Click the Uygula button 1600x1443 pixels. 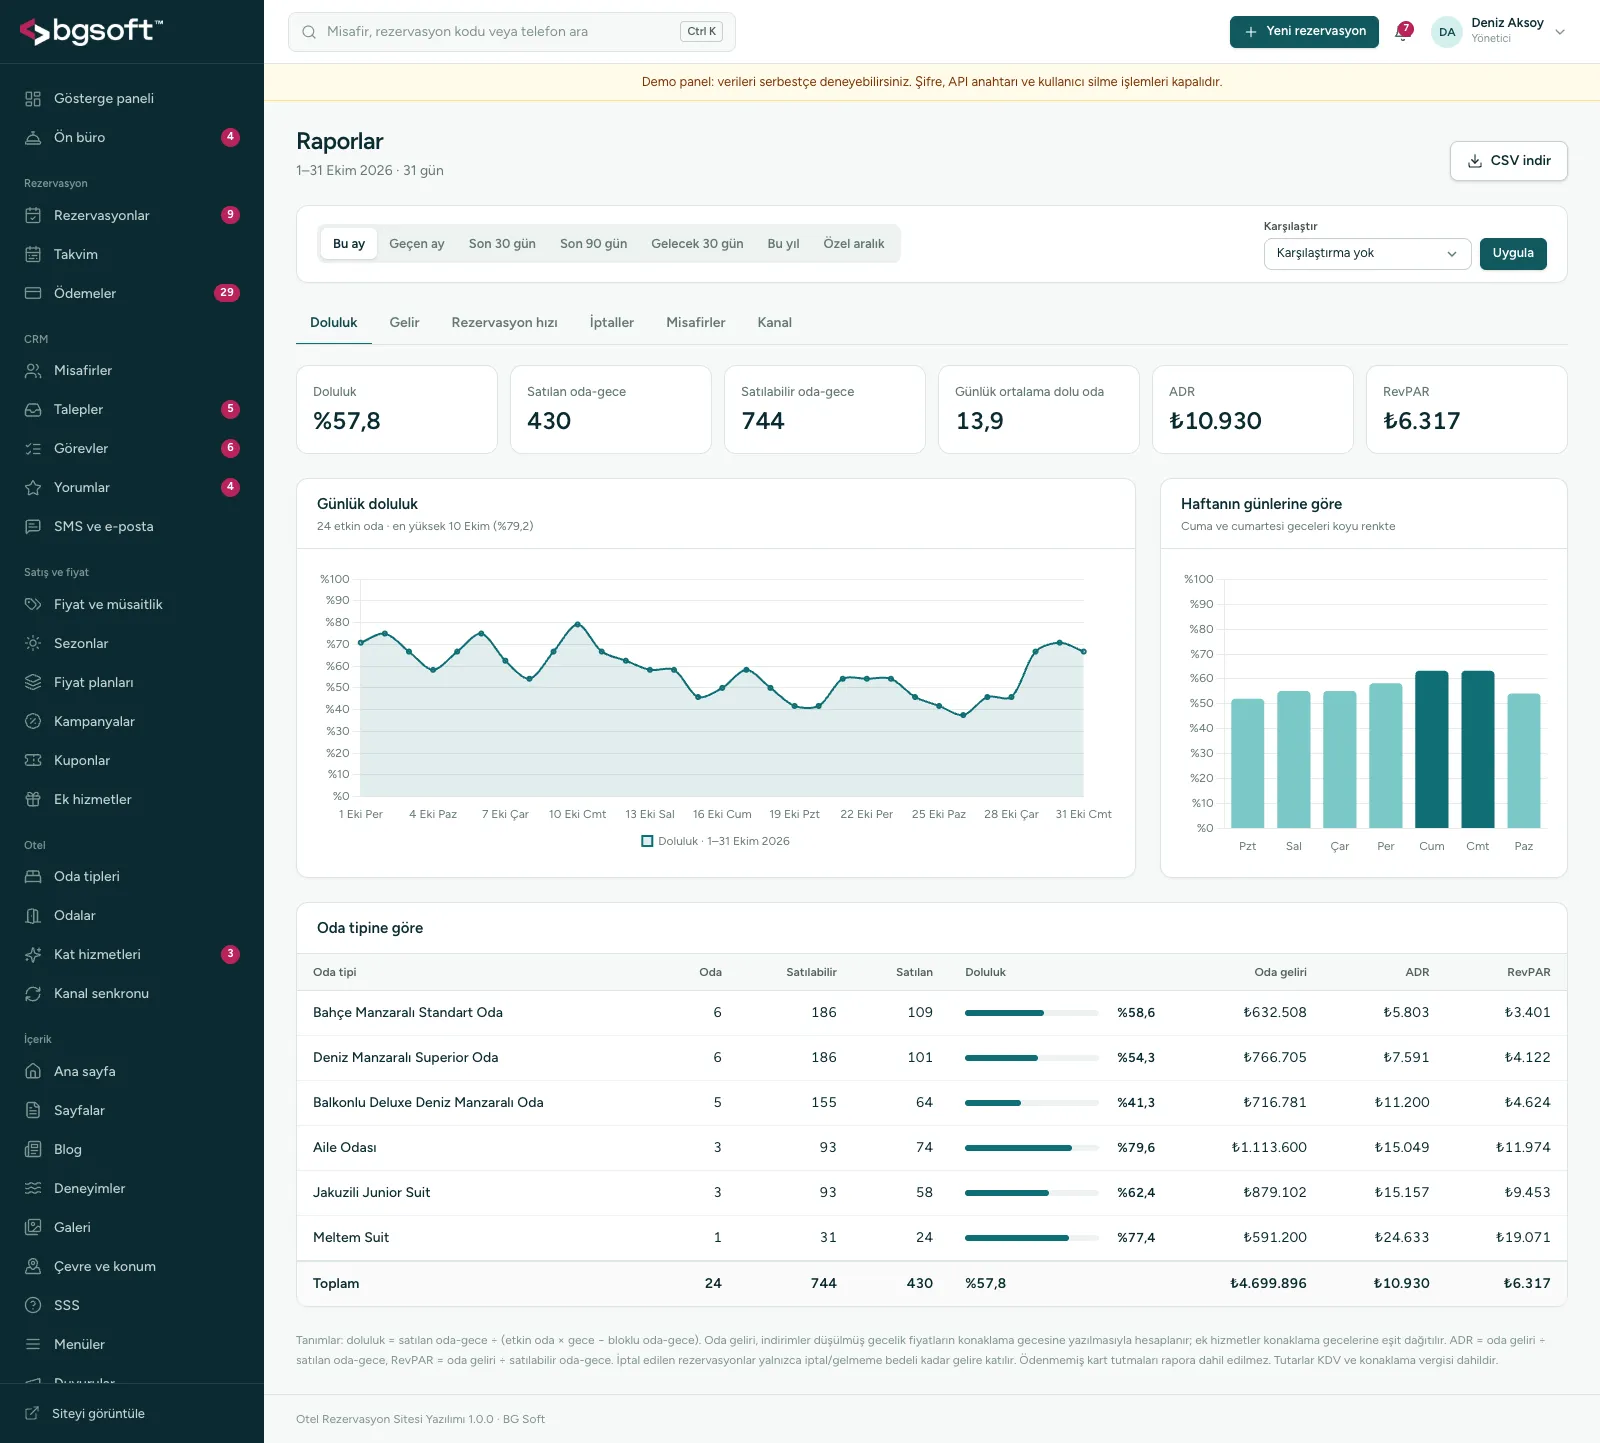1513,254
